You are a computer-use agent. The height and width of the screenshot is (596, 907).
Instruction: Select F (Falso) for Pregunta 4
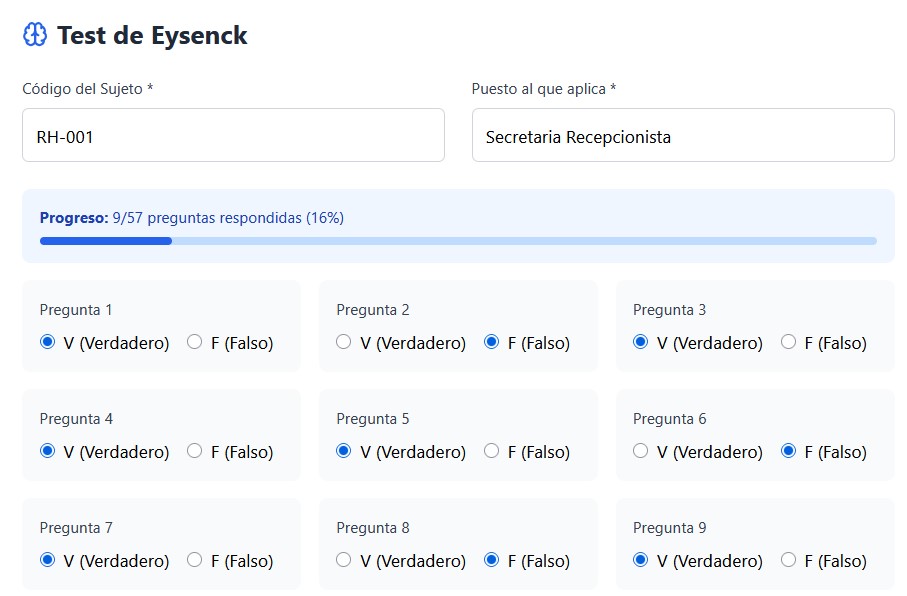195,451
